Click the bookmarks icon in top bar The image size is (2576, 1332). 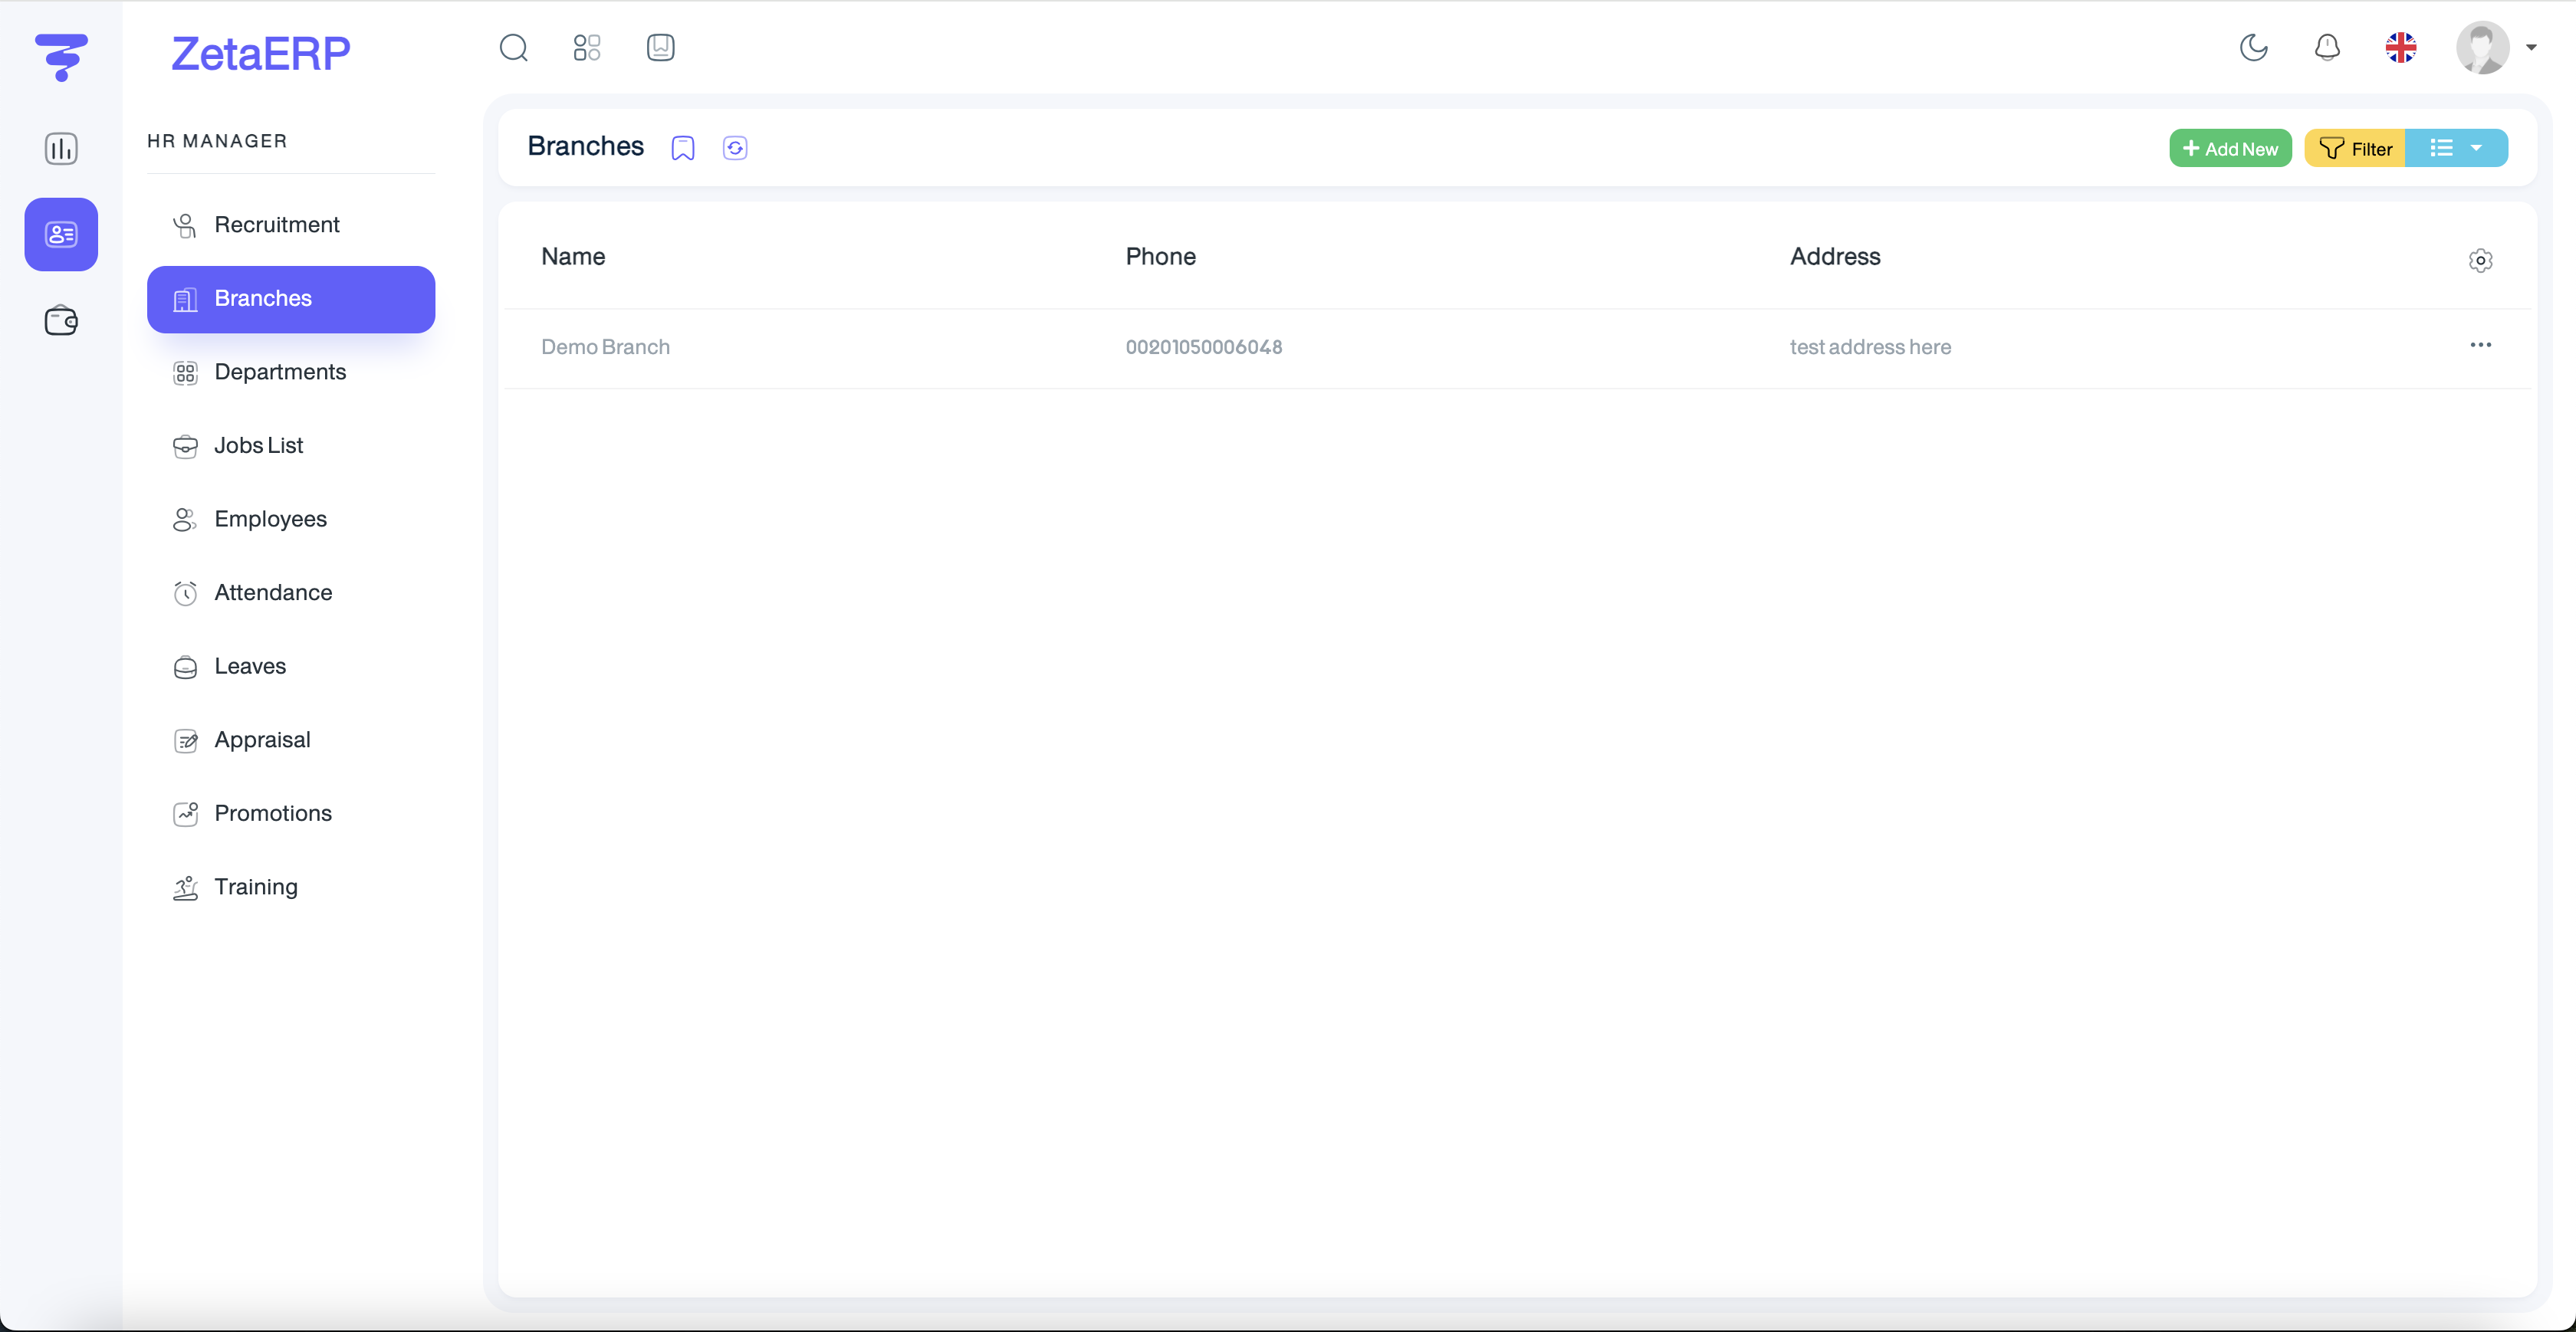(x=660, y=48)
